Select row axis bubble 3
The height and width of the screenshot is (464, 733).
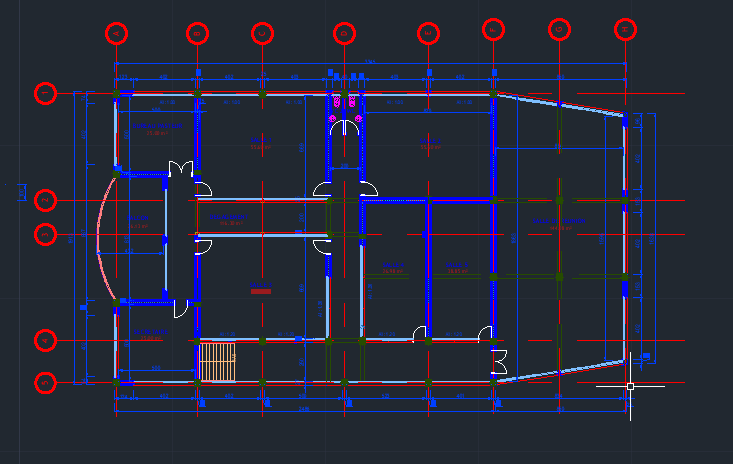pos(45,234)
